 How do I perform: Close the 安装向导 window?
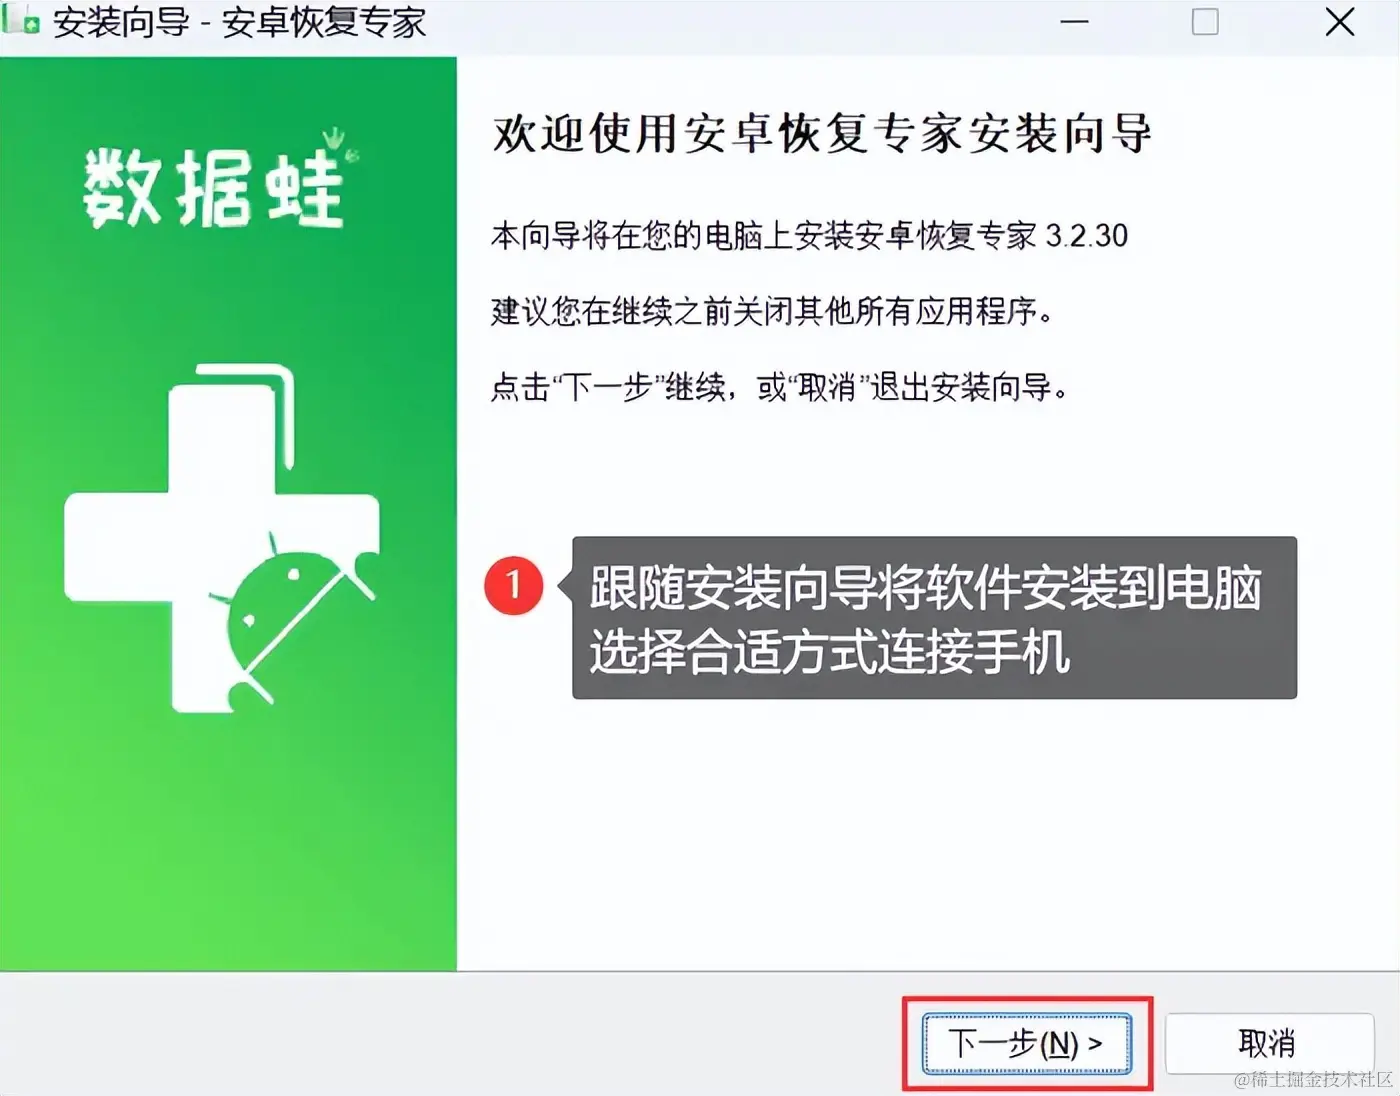pyautogui.click(x=1340, y=21)
